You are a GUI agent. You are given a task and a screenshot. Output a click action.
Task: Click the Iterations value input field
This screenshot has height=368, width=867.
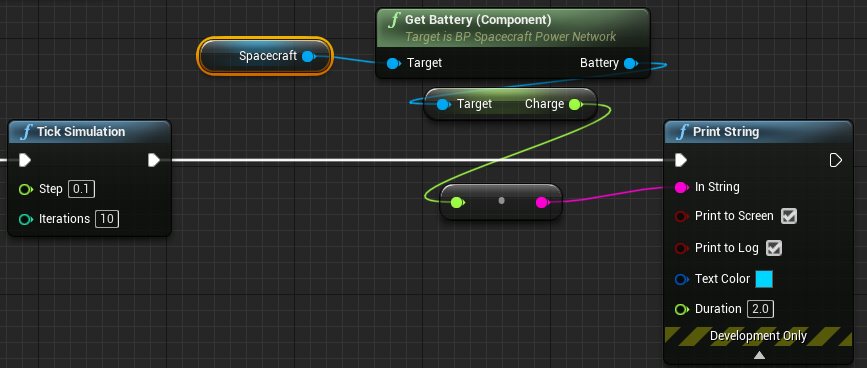click(107, 219)
